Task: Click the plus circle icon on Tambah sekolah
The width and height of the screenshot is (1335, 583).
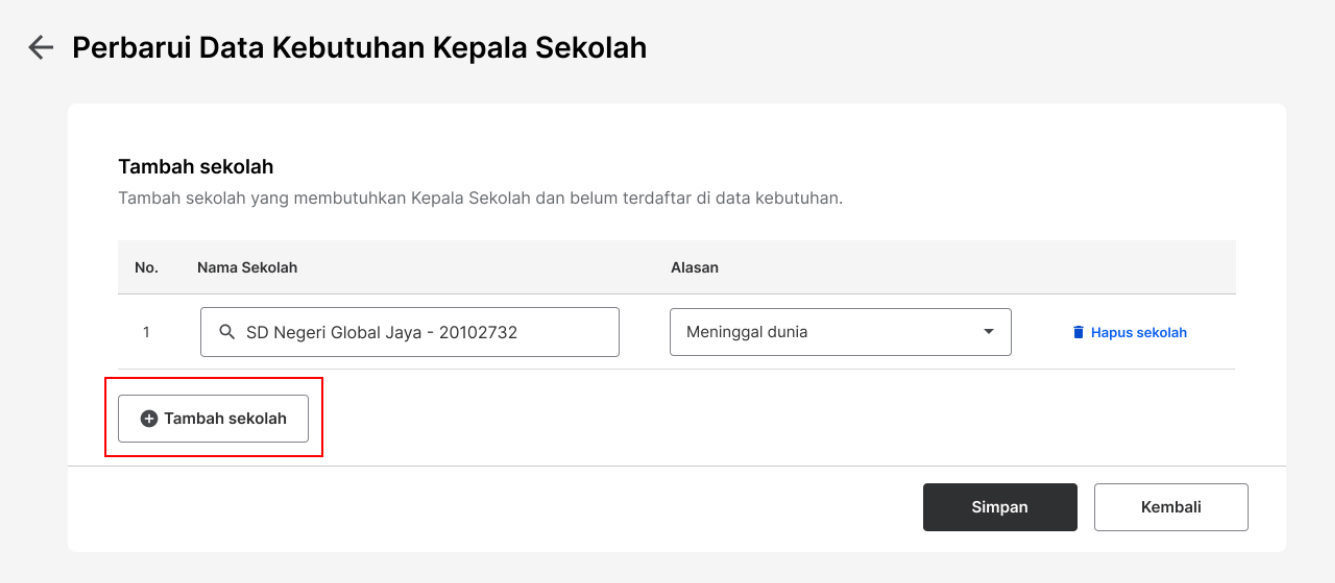Action: [x=149, y=418]
